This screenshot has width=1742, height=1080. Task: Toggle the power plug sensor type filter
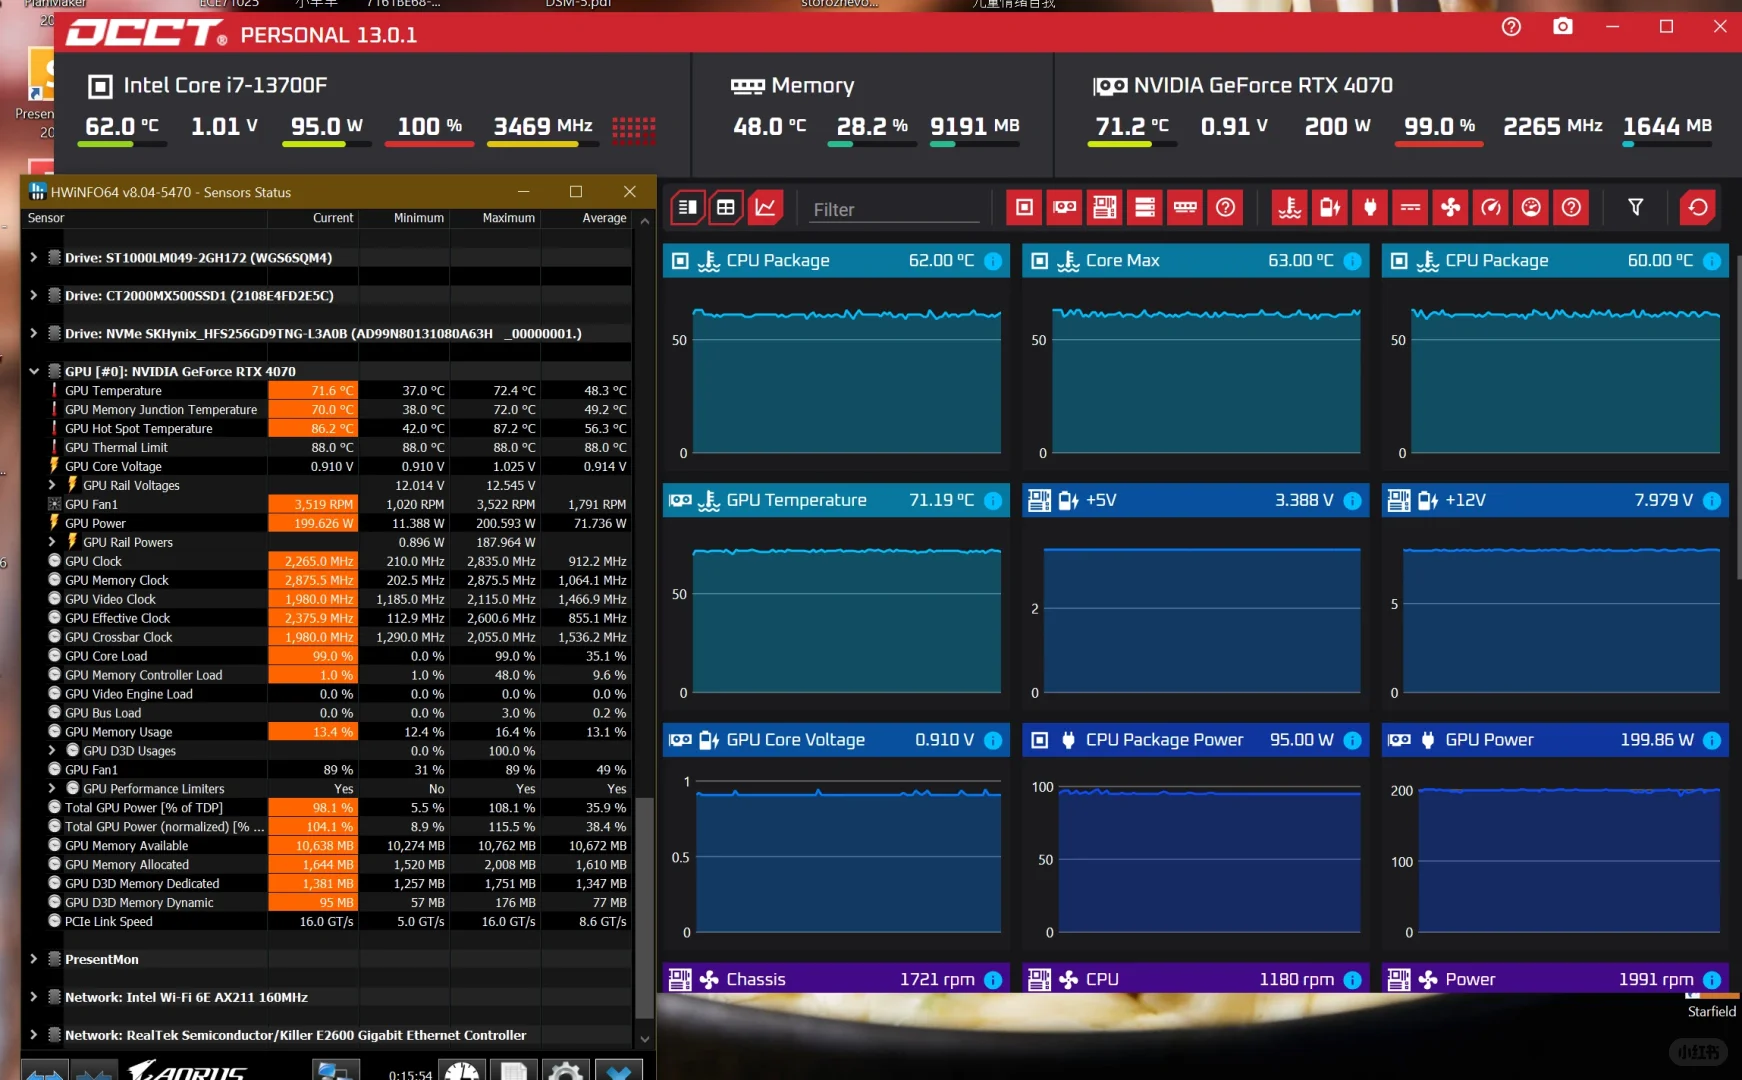pos(1370,207)
